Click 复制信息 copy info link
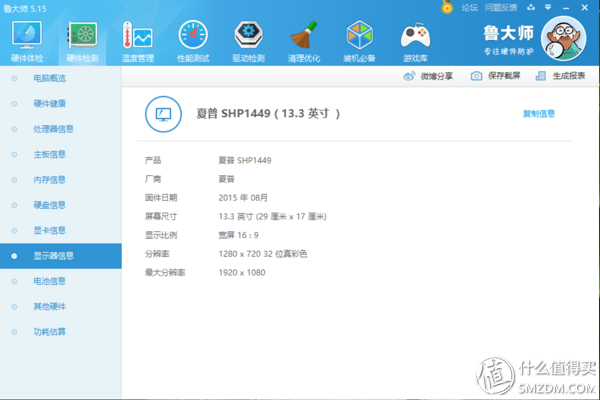Image resolution: width=600 pixels, height=400 pixels. tap(539, 114)
